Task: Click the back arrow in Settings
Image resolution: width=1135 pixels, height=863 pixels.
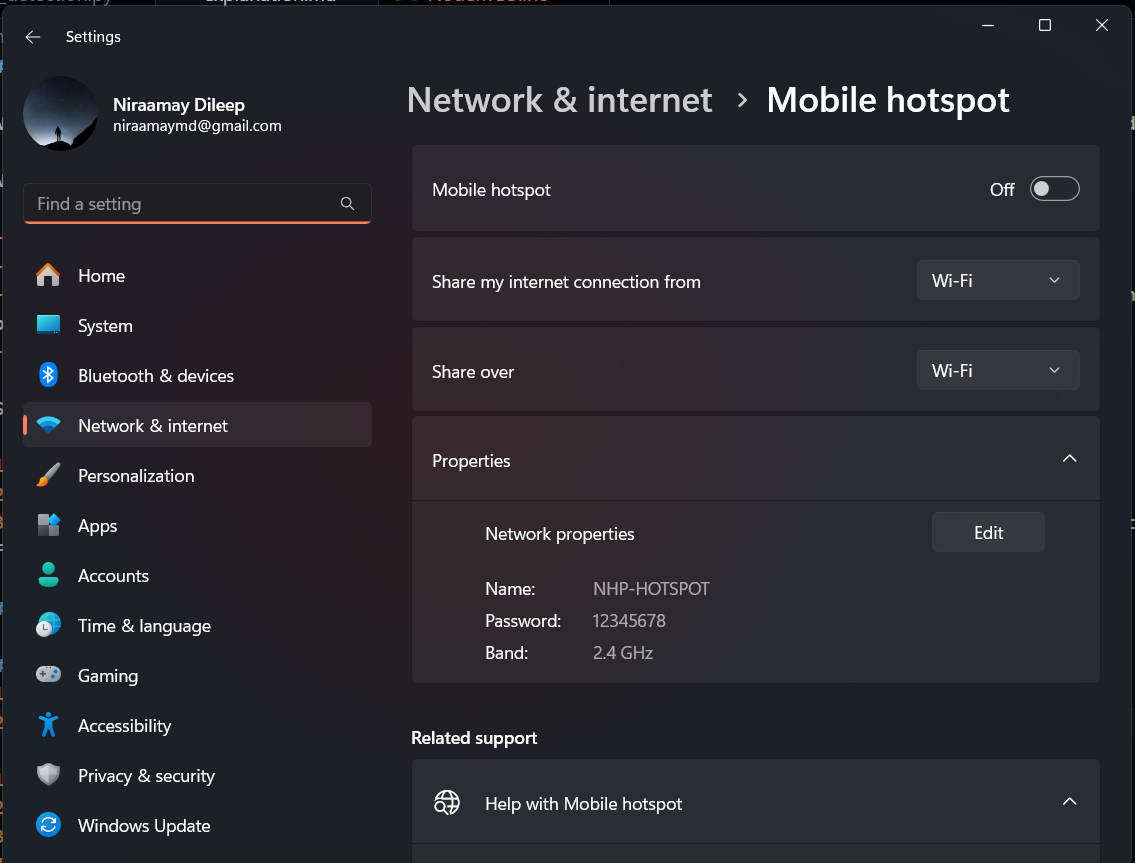Action: pos(33,37)
